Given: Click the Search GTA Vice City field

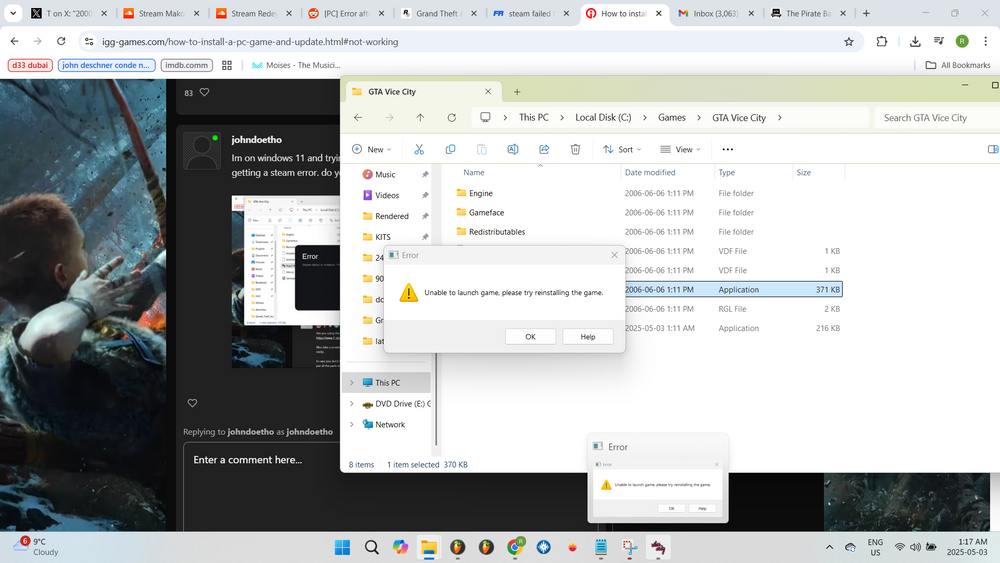Looking at the screenshot, I should [x=936, y=117].
